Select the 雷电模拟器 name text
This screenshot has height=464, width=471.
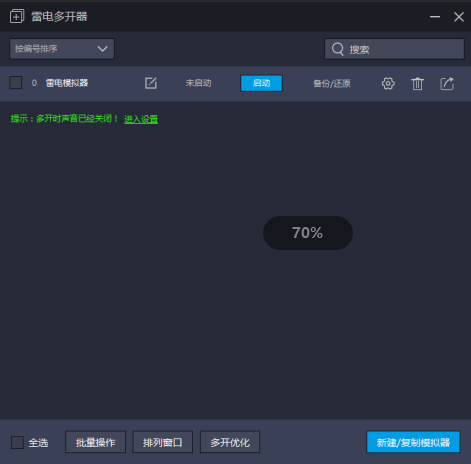click(67, 83)
